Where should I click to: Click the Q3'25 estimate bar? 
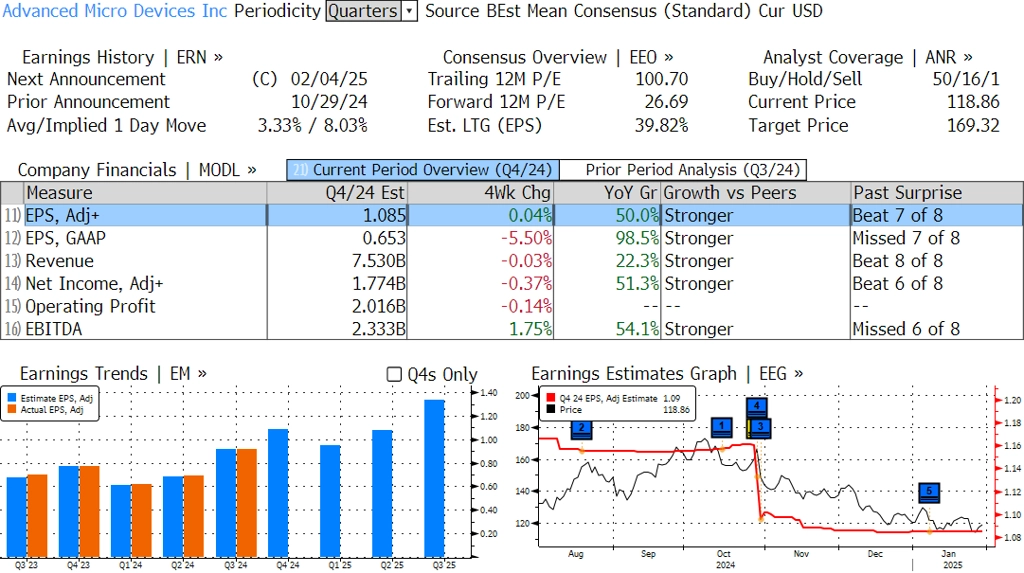[434, 478]
